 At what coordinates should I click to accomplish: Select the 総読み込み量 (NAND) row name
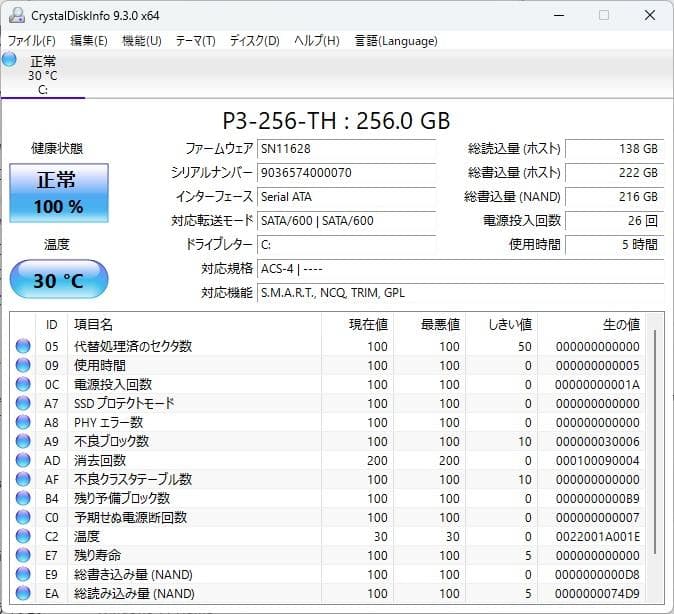(134, 593)
